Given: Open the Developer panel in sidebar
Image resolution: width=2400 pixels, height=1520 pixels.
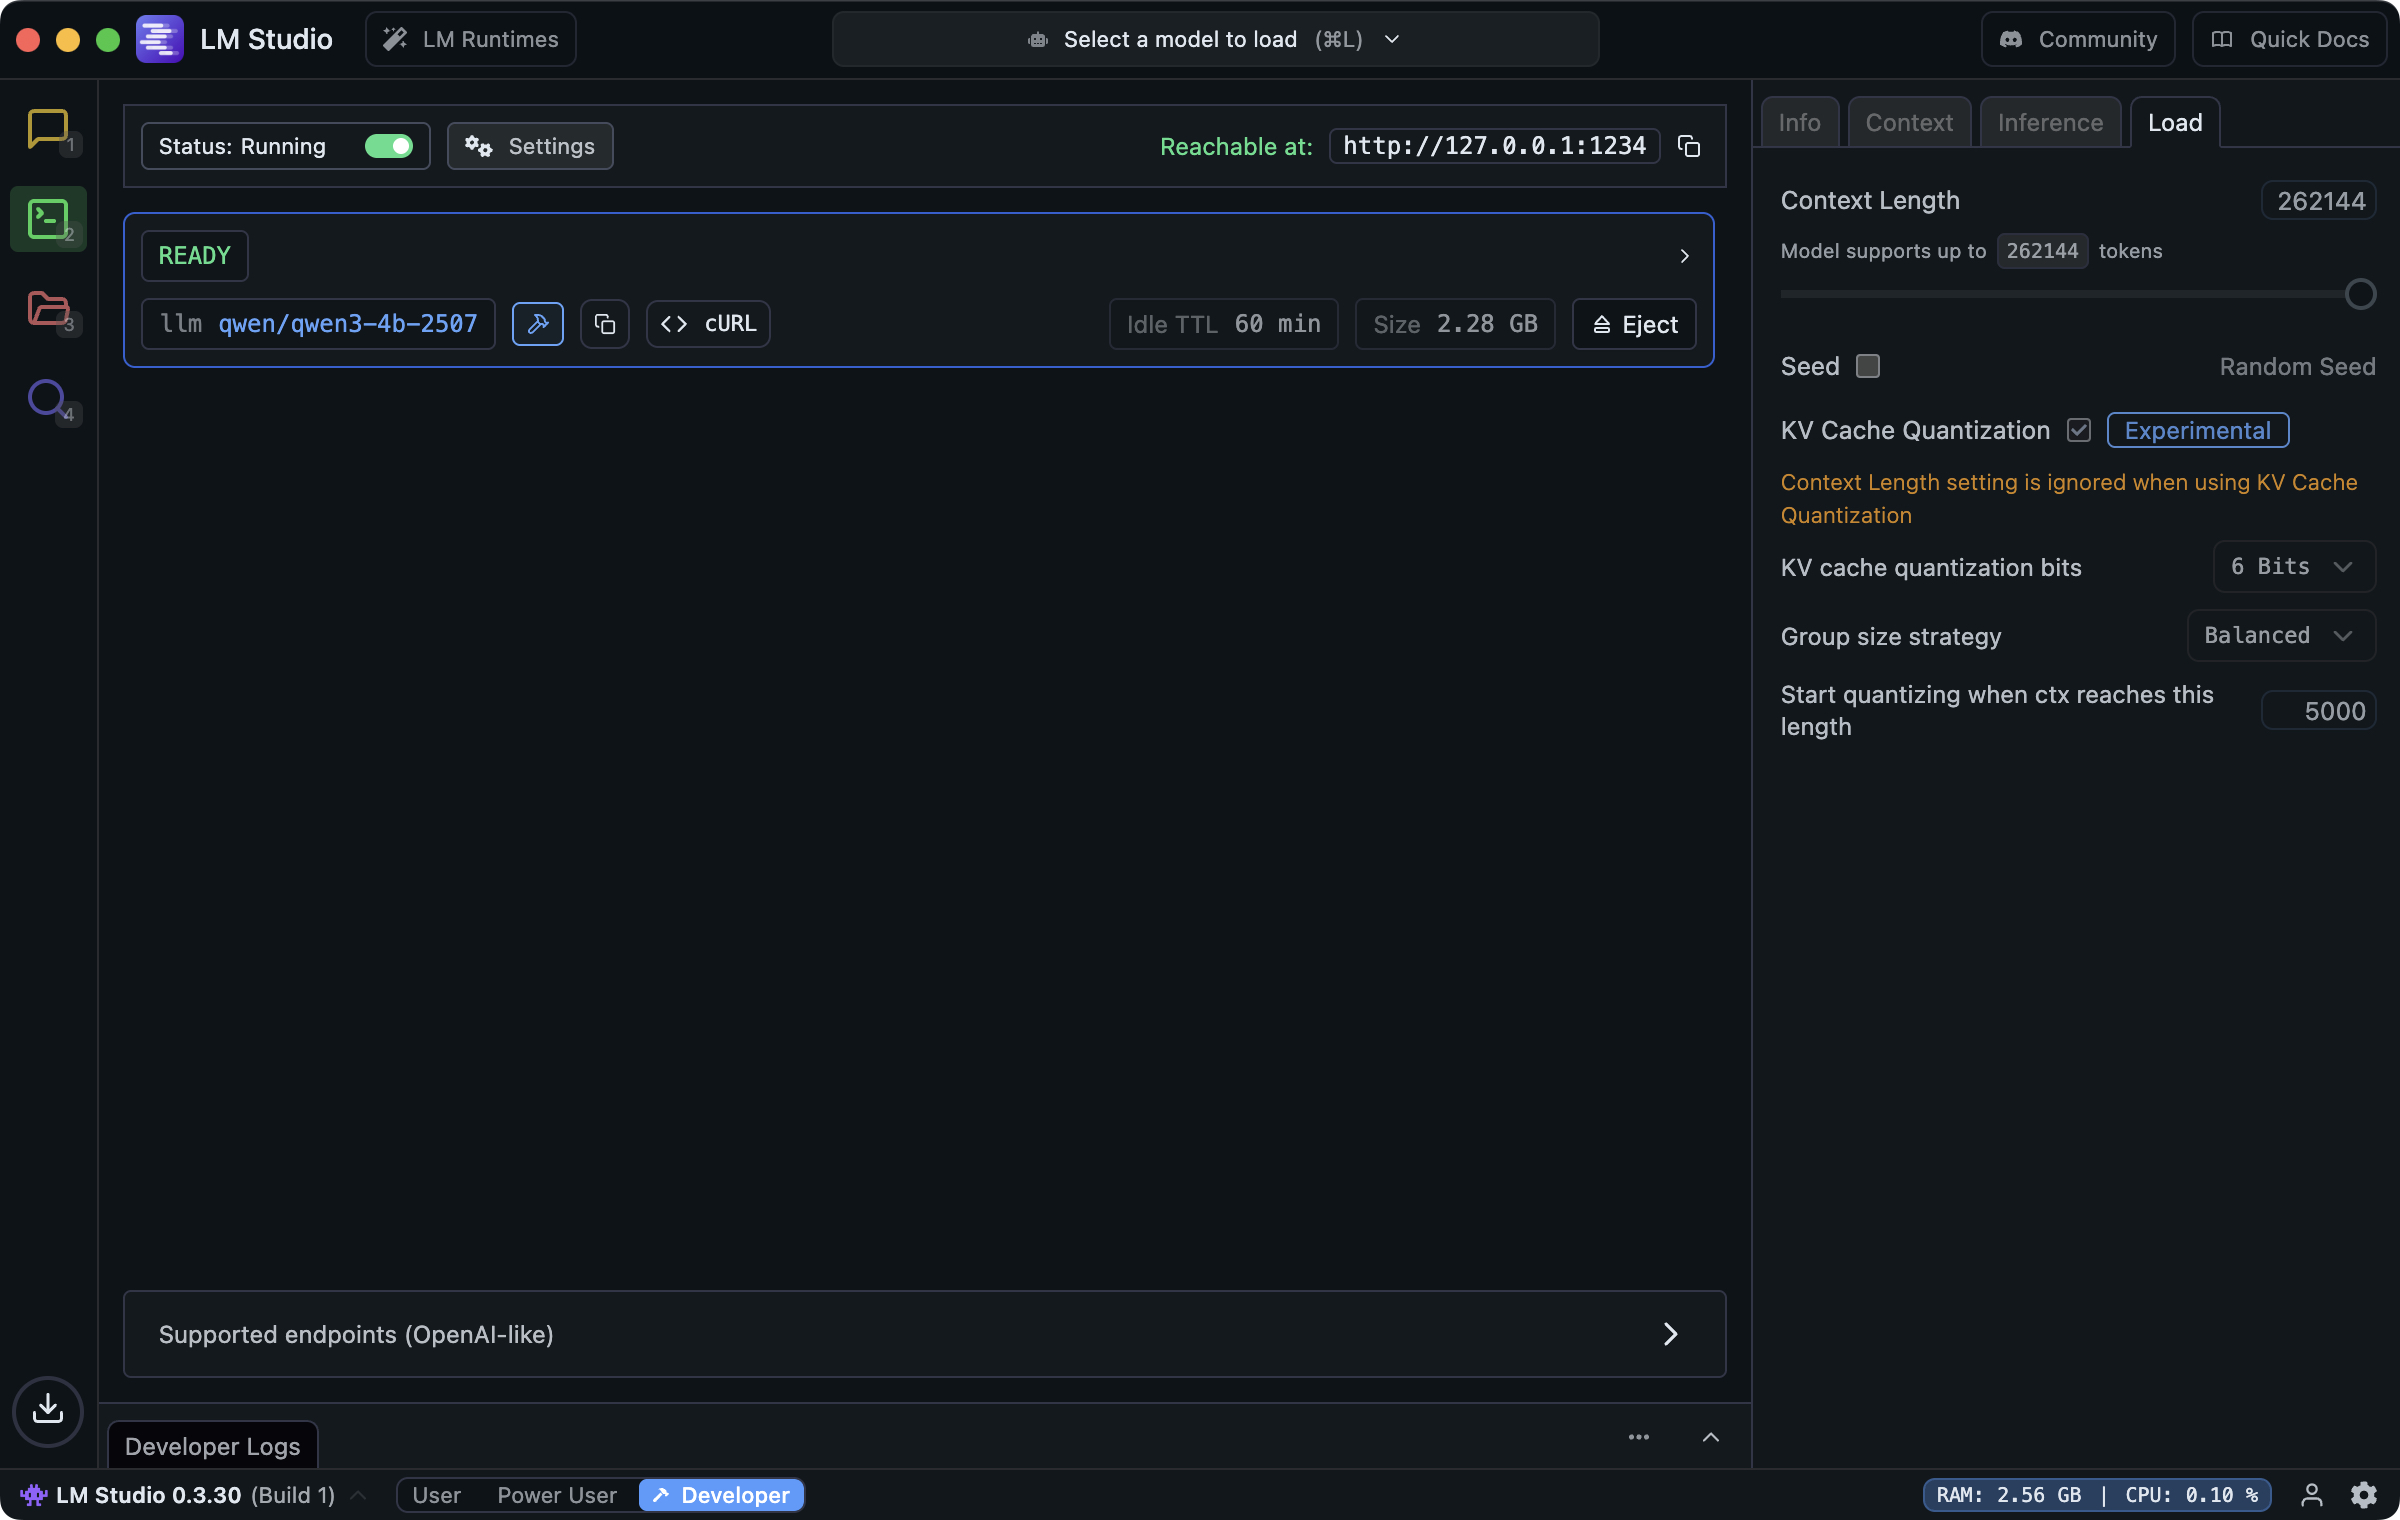Looking at the screenshot, I should tap(48, 218).
